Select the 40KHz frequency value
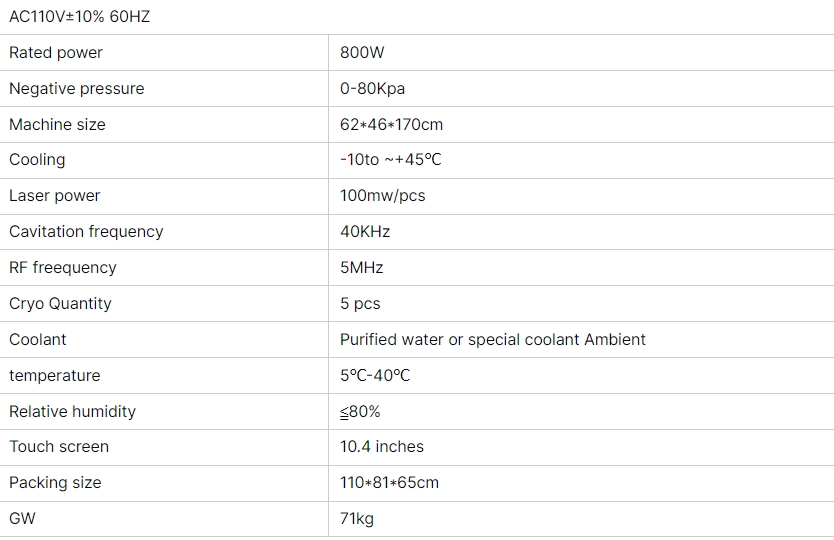 (365, 232)
